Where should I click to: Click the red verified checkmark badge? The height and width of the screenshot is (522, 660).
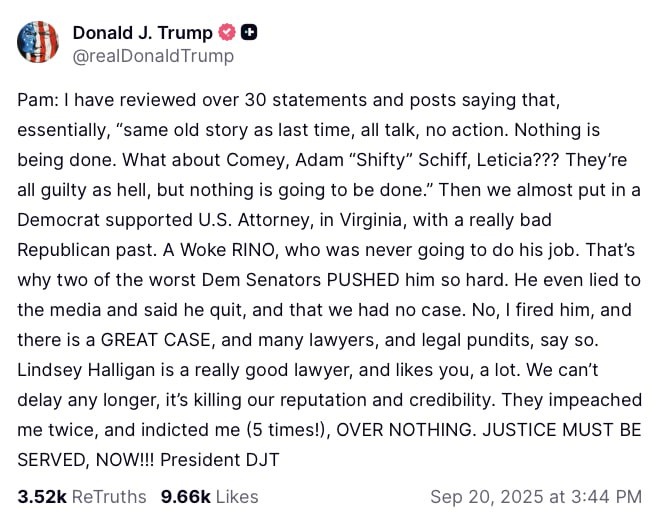227,32
